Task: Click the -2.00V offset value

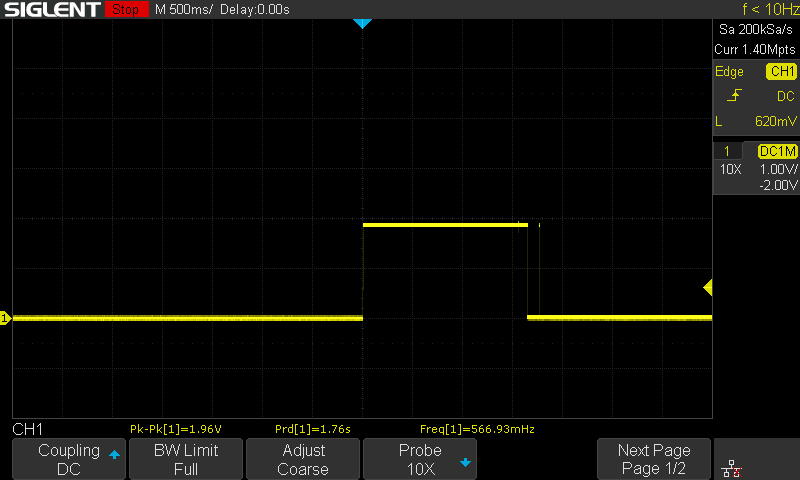Action: tap(778, 185)
